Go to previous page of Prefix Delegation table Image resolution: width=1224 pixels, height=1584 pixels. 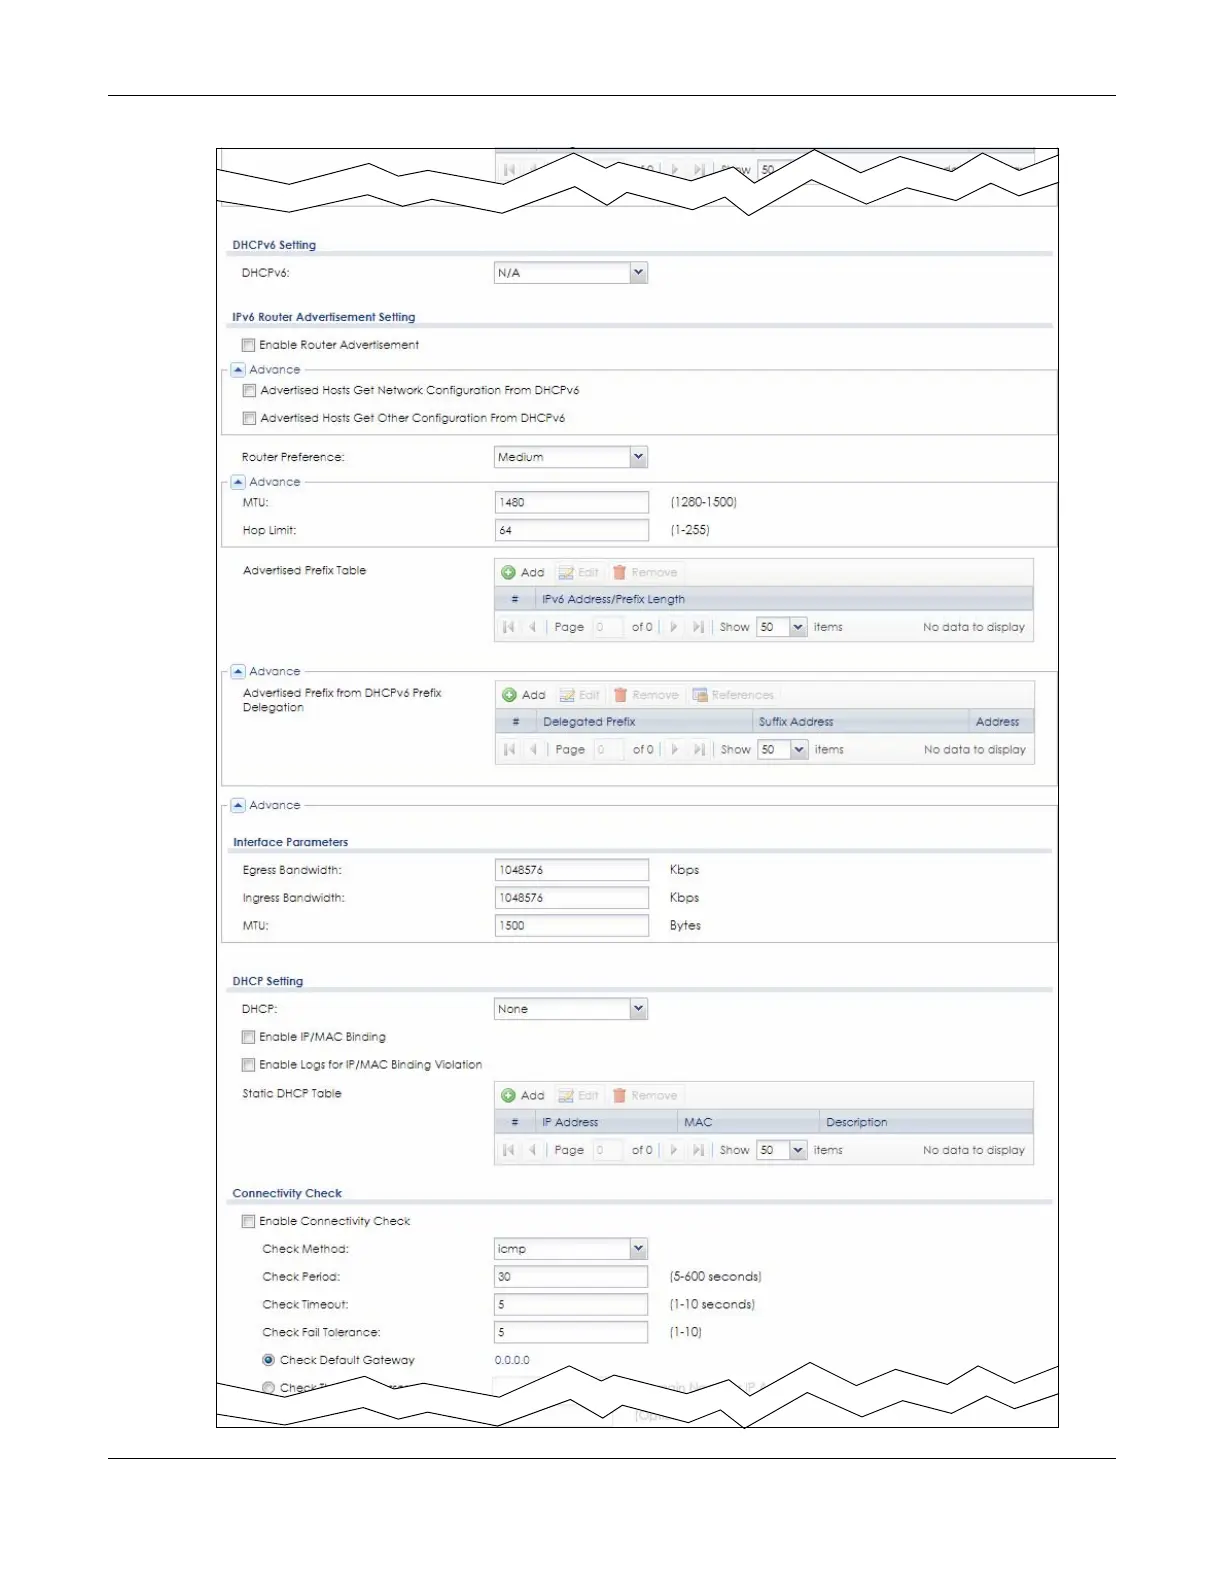pos(533,749)
